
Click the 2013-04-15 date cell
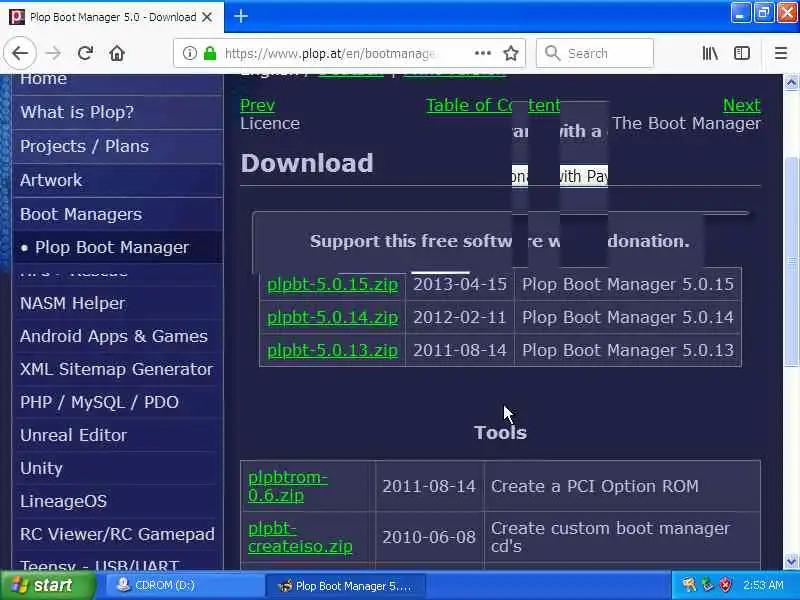click(x=460, y=284)
